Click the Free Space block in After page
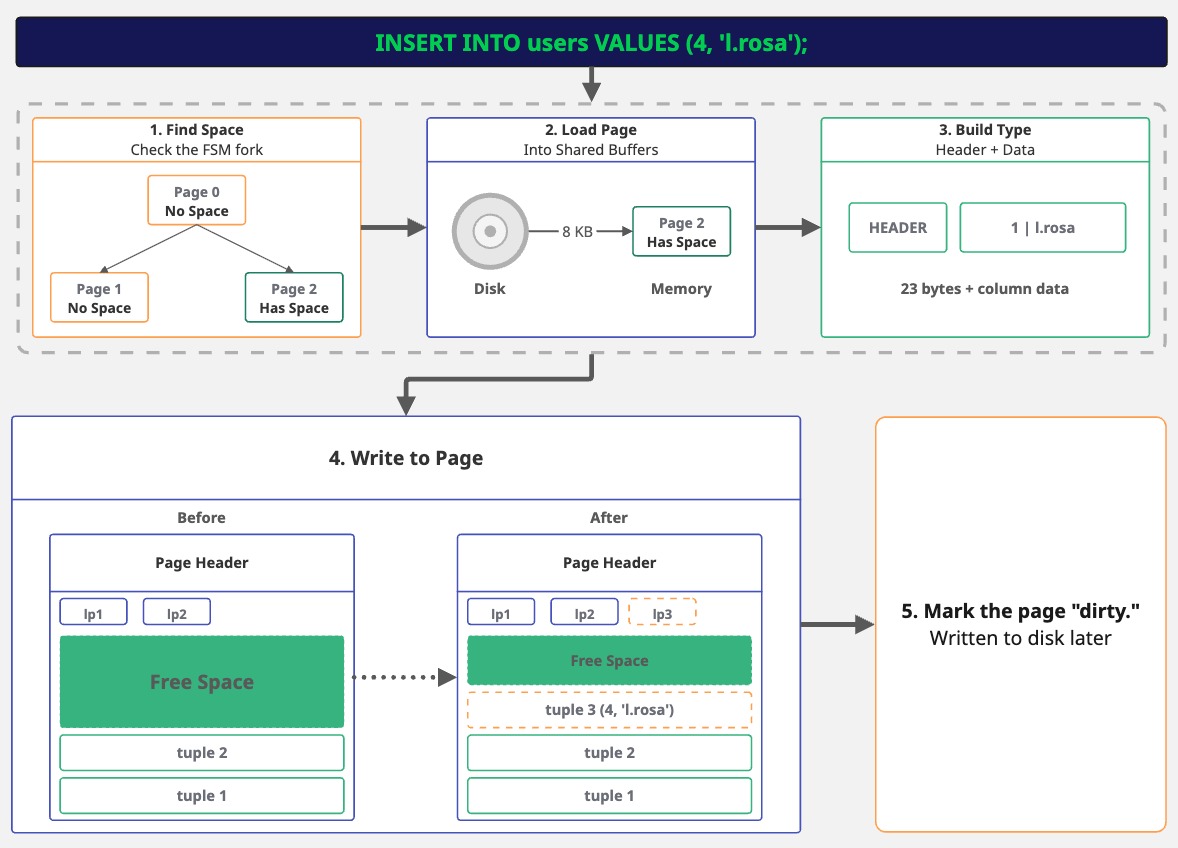The height and width of the screenshot is (848, 1178). (x=609, y=661)
